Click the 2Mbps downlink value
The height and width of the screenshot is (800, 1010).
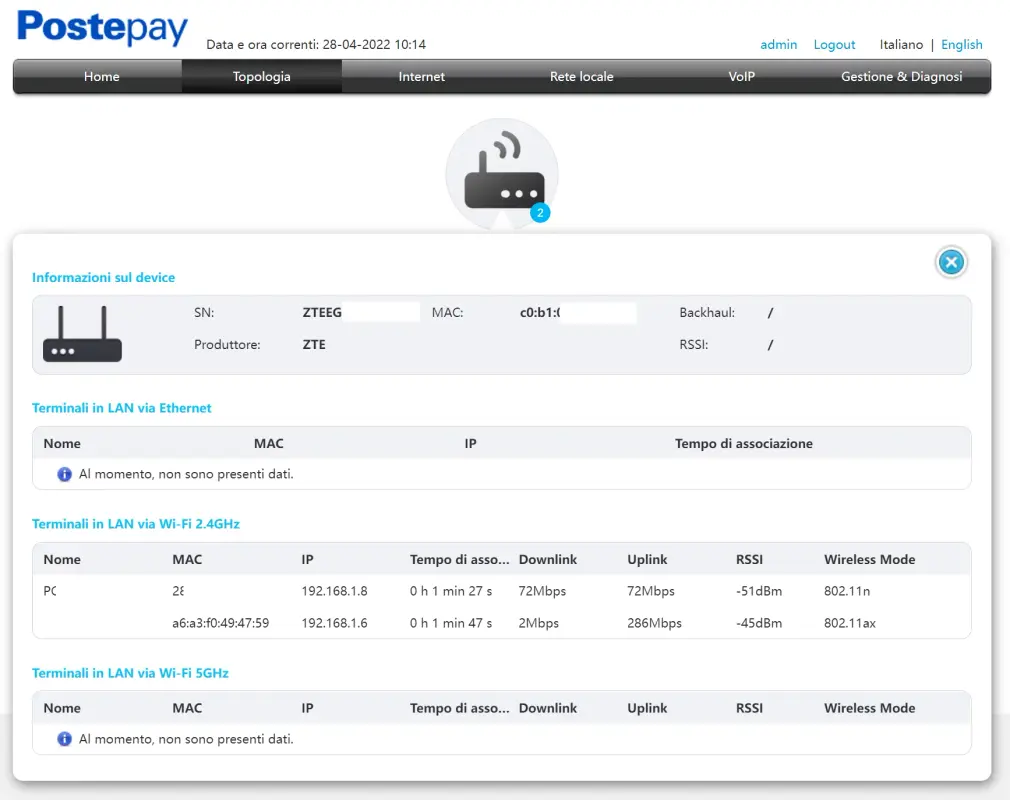tap(538, 623)
